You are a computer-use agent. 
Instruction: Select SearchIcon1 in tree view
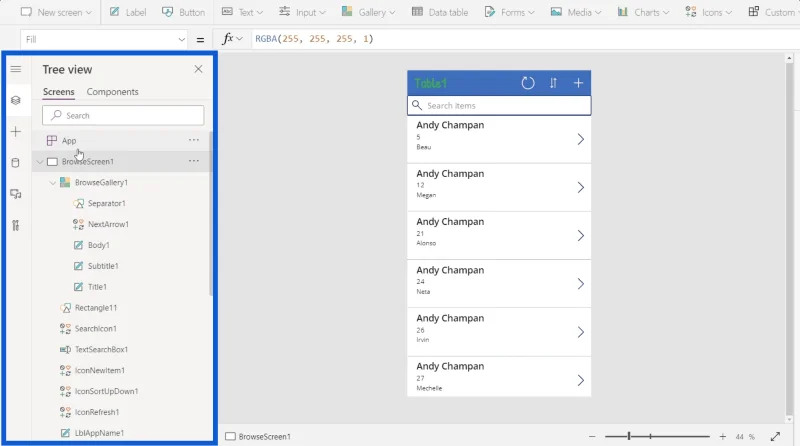point(95,329)
